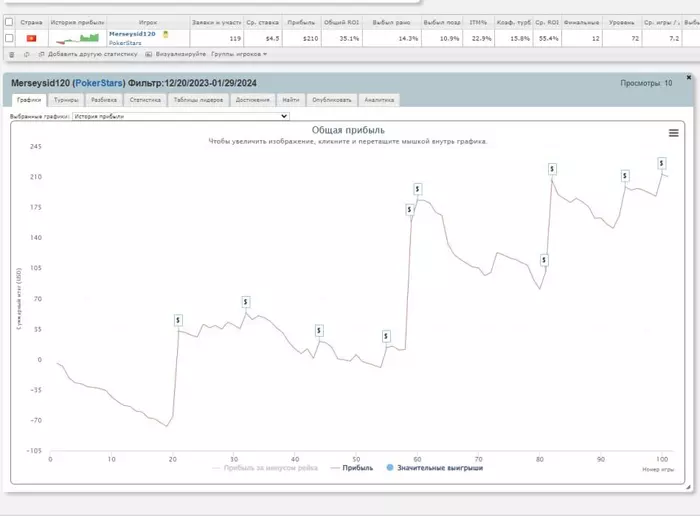Toggle Прибыль за минусом рейка legend item
Image resolution: width=700 pixels, height=516 pixels.
(265, 468)
